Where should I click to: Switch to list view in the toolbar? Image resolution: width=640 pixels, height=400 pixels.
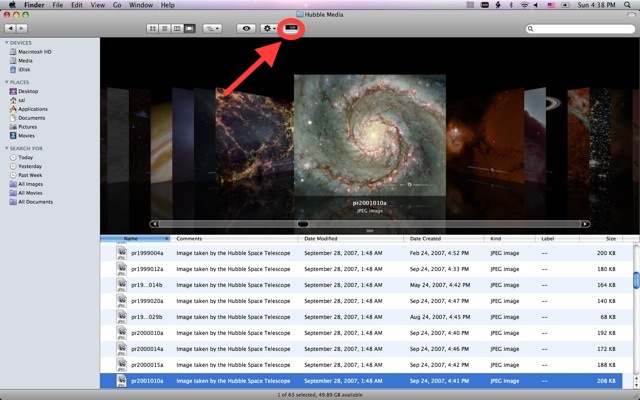pyautogui.click(x=165, y=29)
